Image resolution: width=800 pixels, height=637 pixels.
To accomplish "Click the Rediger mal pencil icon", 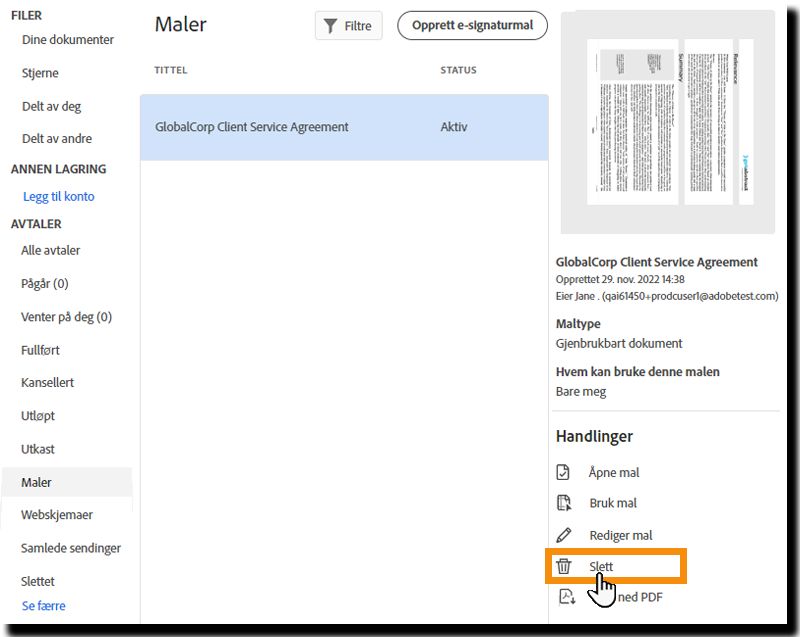I will coord(564,535).
